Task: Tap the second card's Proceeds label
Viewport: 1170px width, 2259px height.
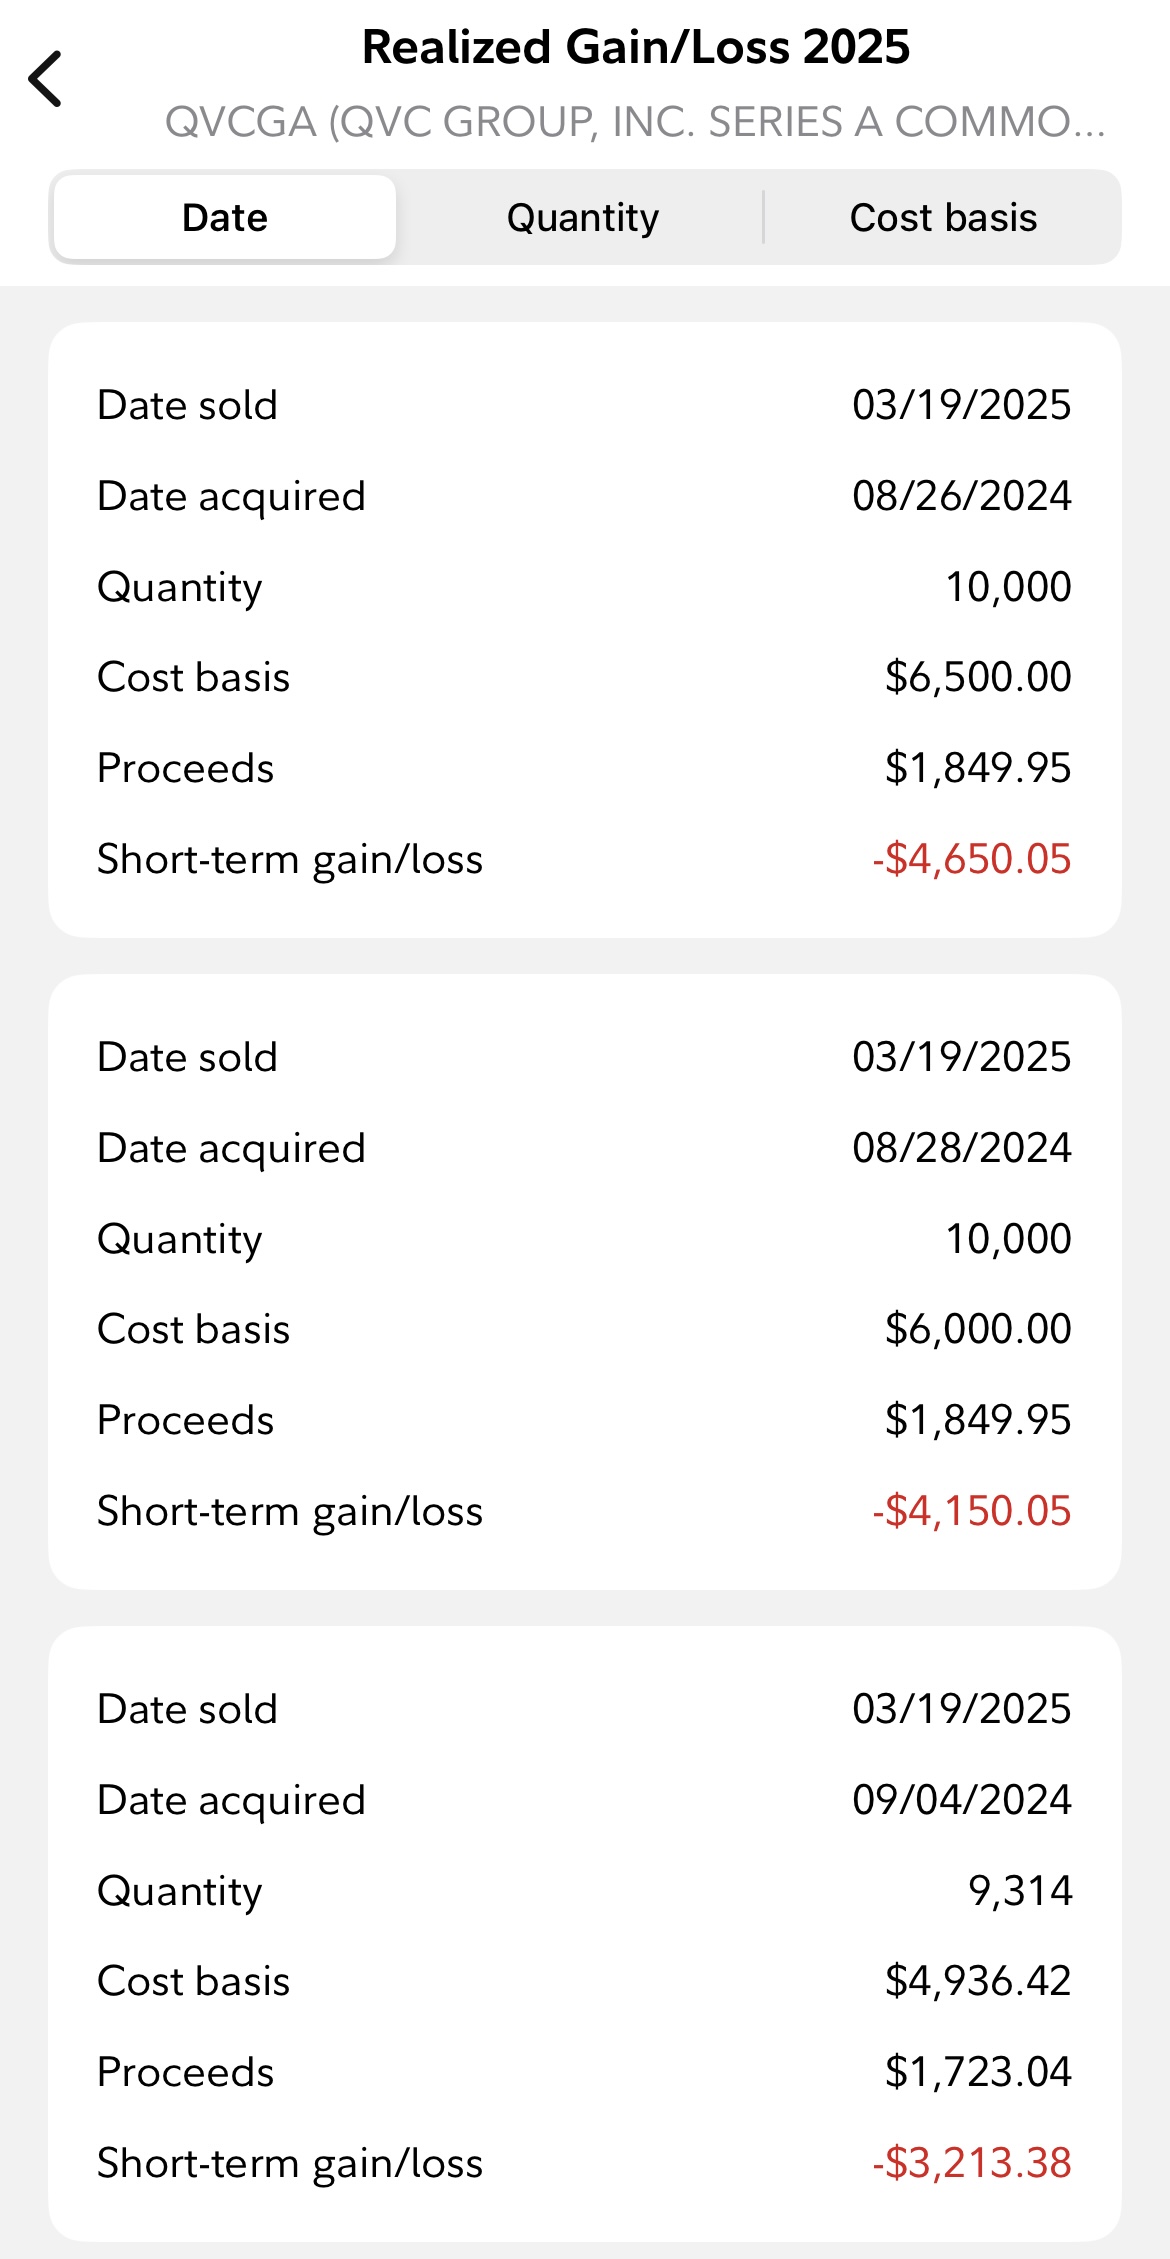Action: tap(185, 1420)
